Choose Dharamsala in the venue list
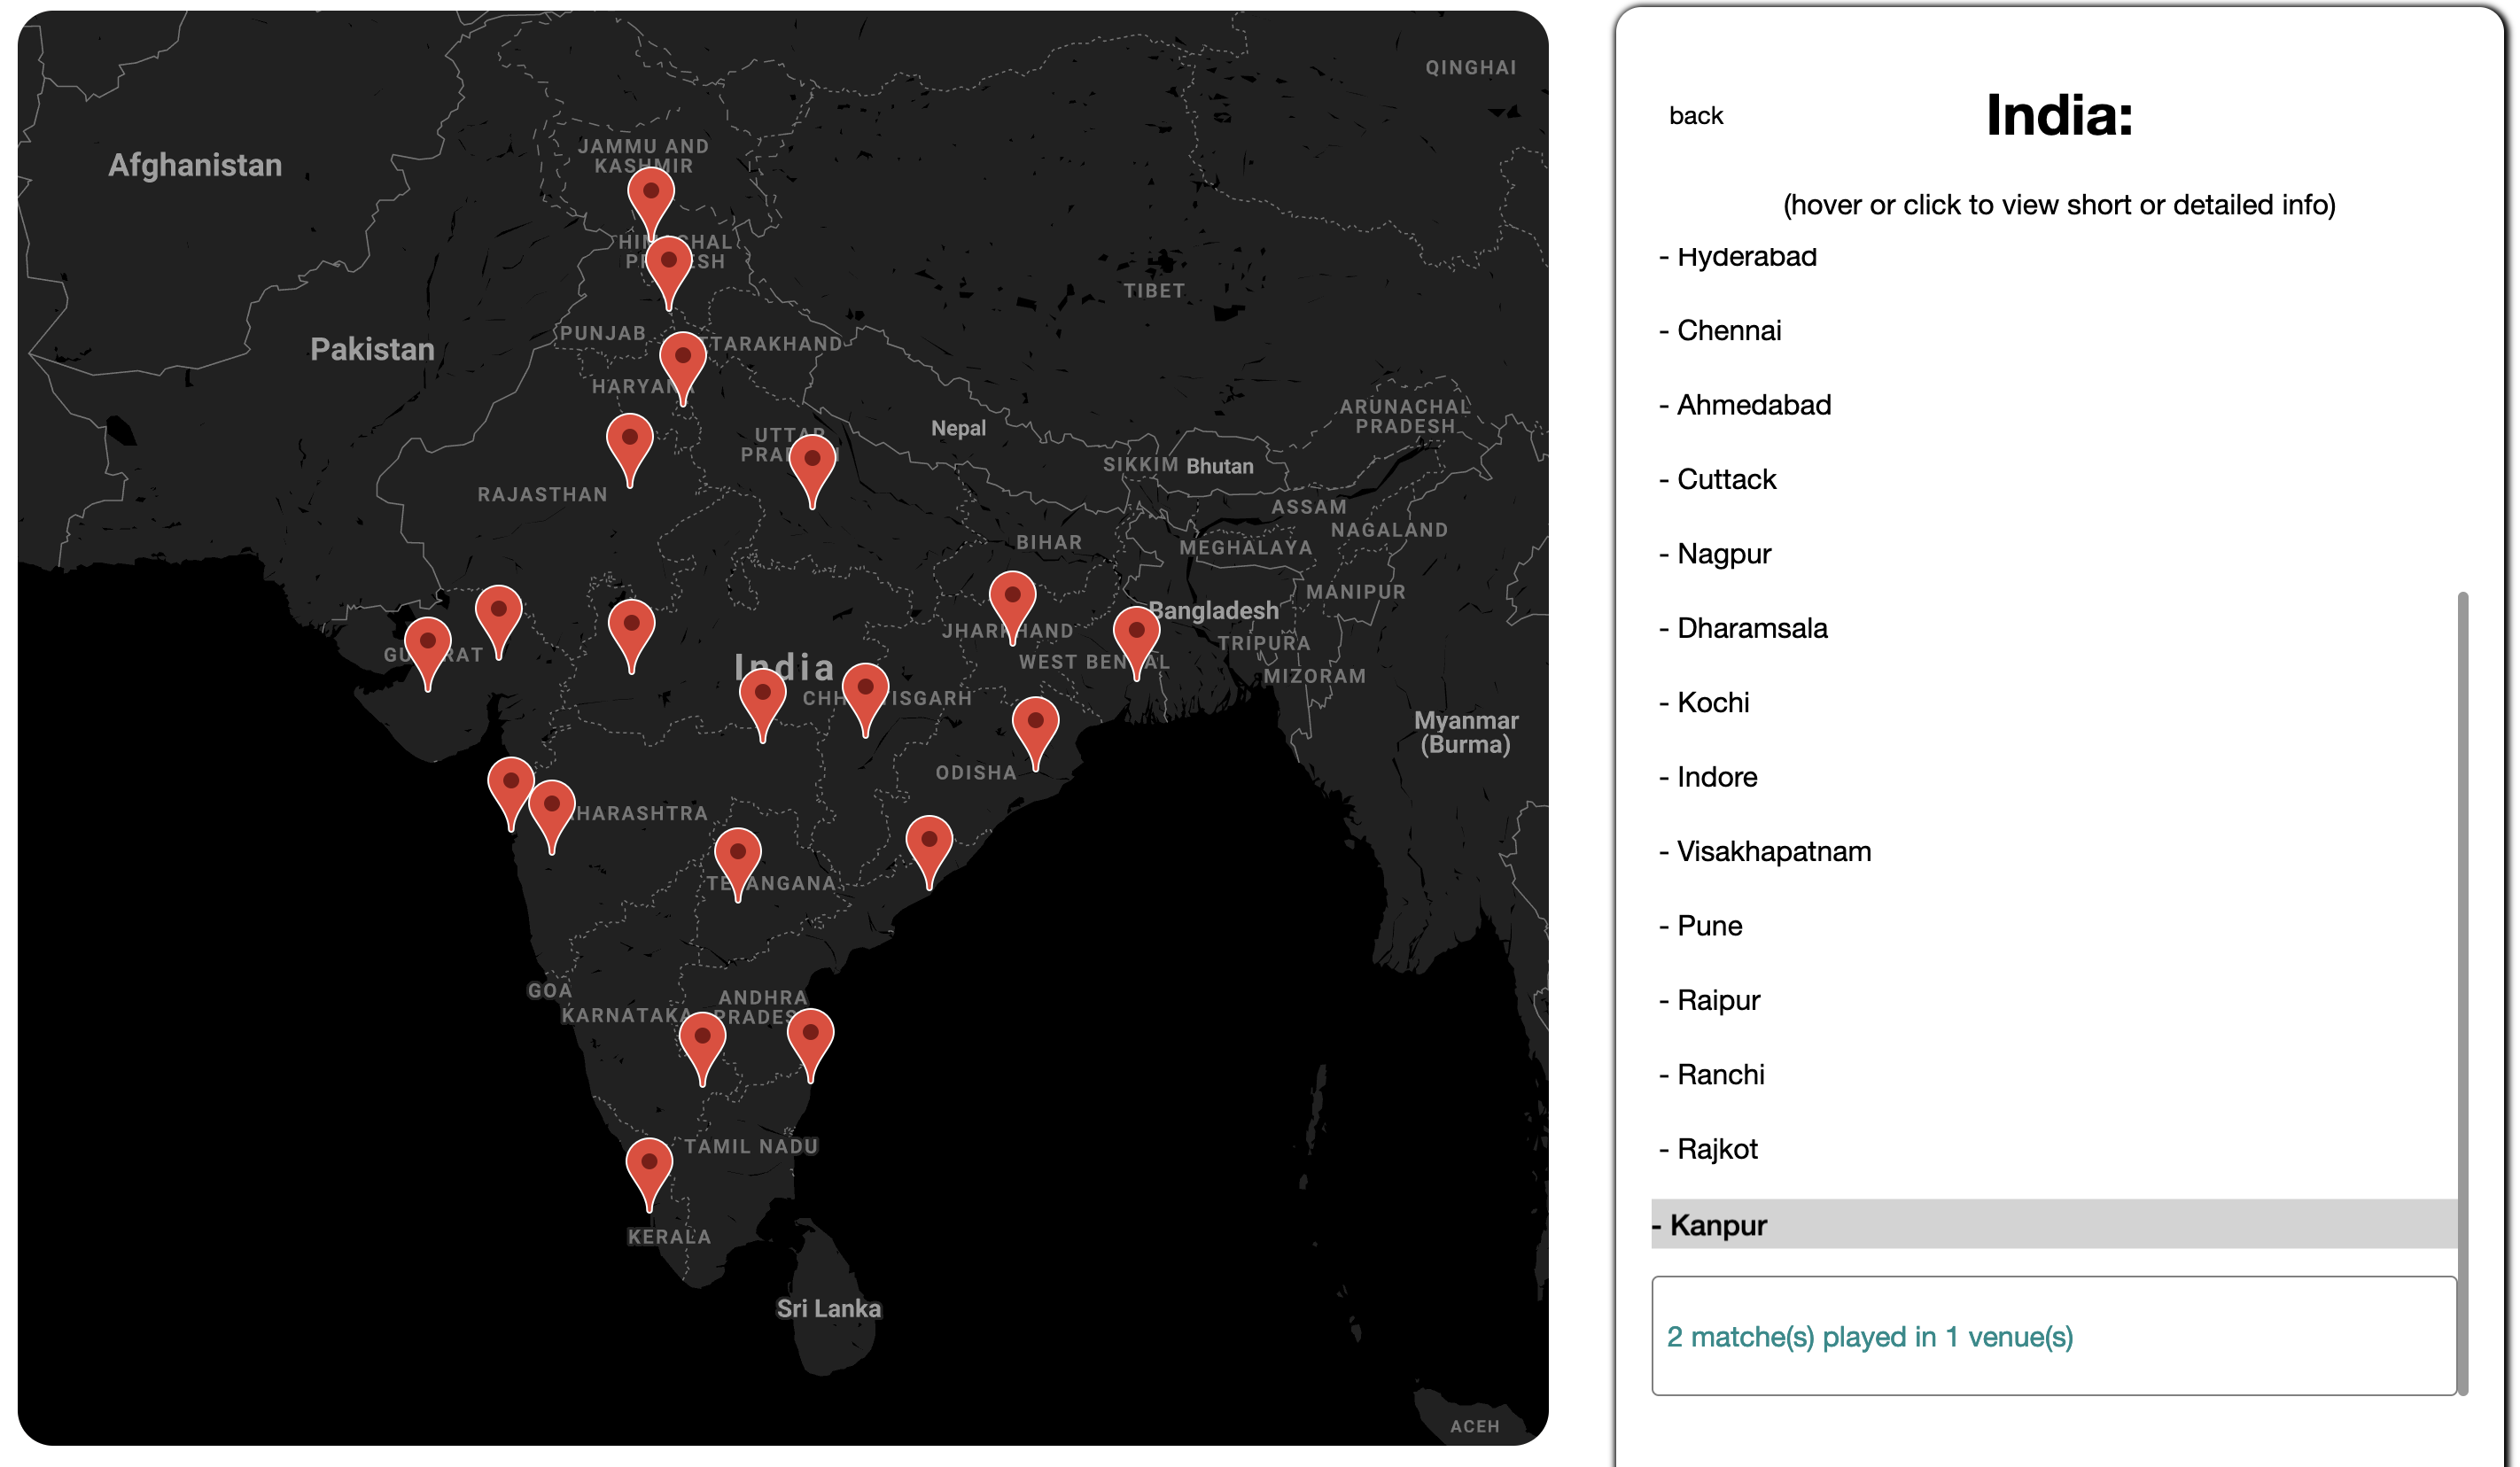 tap(1751, 628)
